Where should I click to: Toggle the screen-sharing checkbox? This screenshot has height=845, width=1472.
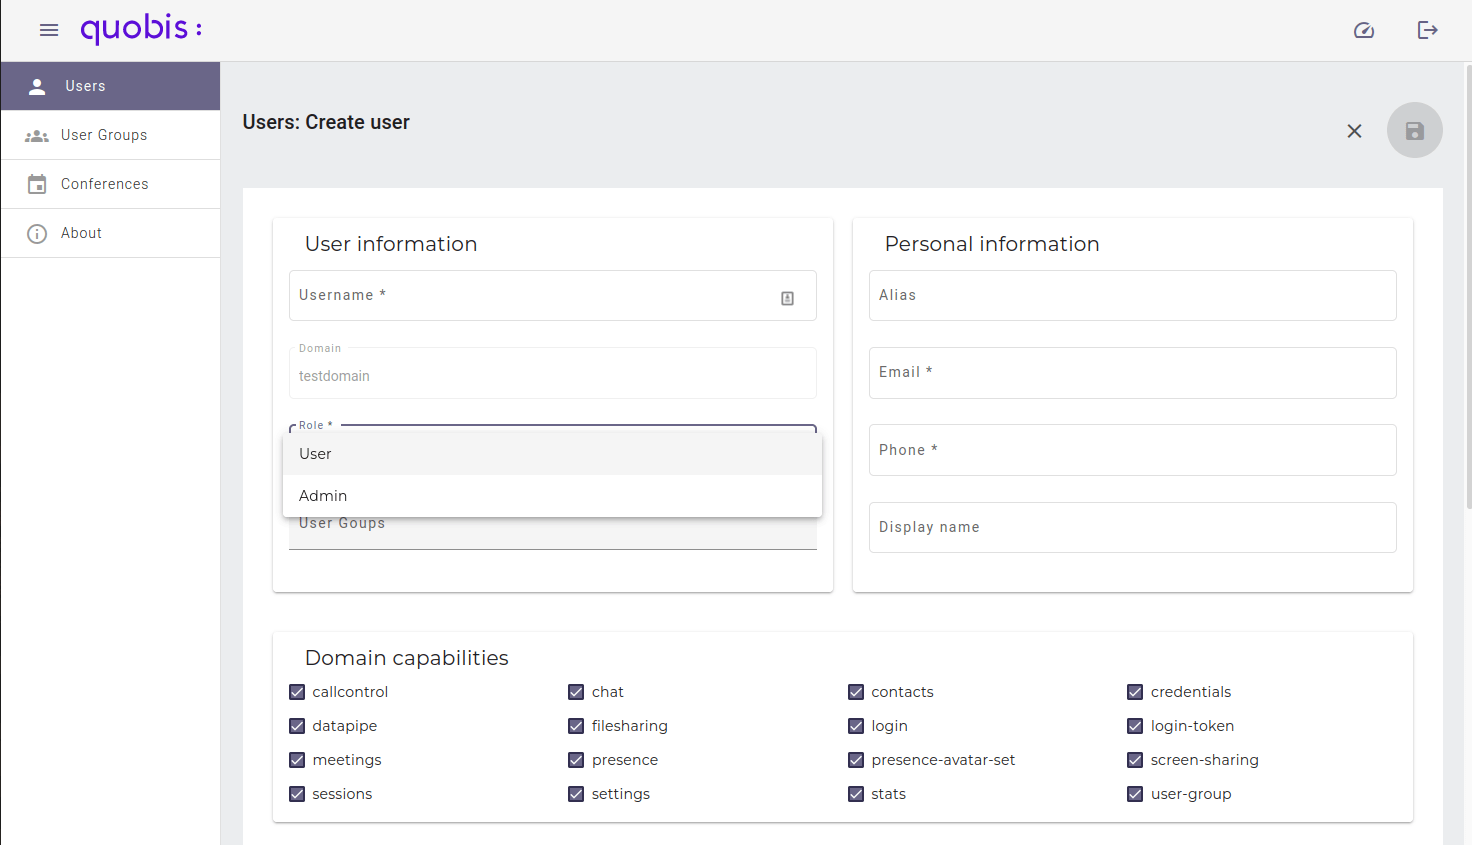[1135, 760]
